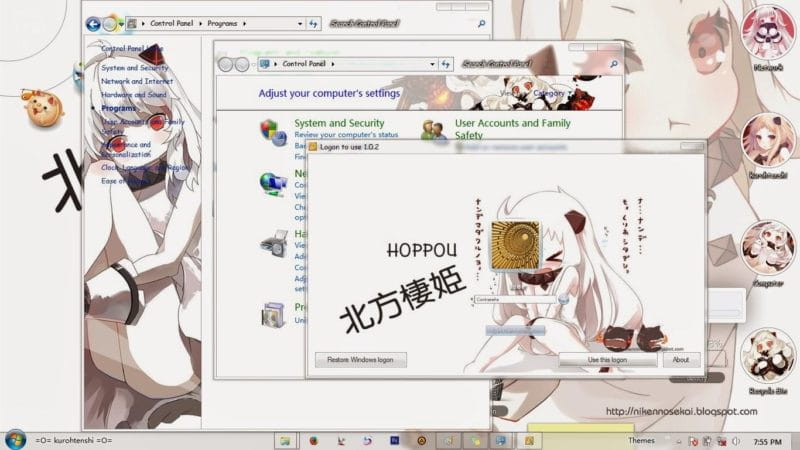Open the System and Security shield icon
This screenshot has height=450, width=800.
(x=273, y=132)
